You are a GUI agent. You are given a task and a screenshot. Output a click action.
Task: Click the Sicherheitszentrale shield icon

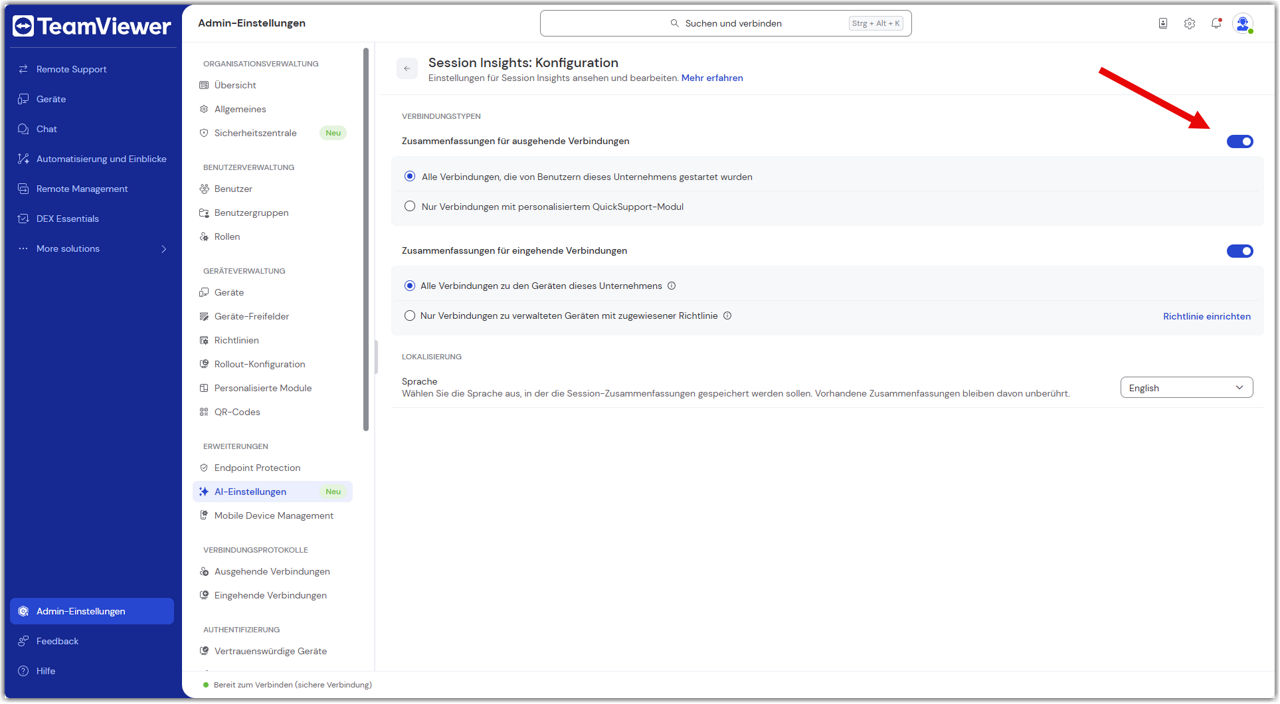(204, 133)
